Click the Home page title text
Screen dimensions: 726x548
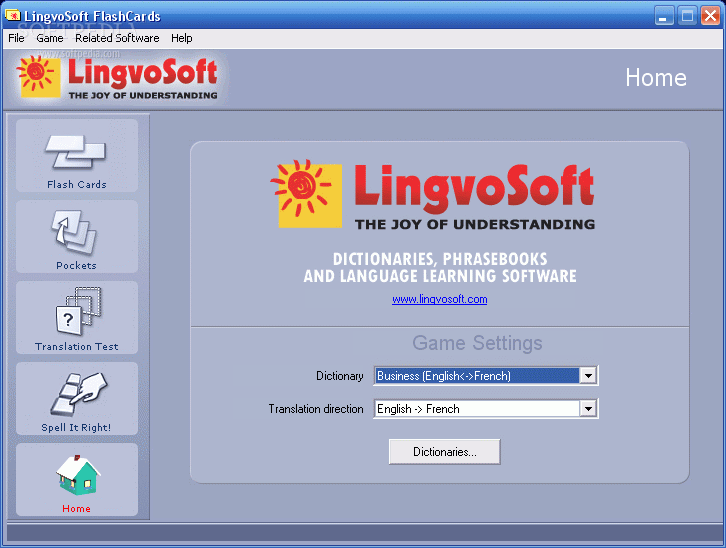pos(656,77)
